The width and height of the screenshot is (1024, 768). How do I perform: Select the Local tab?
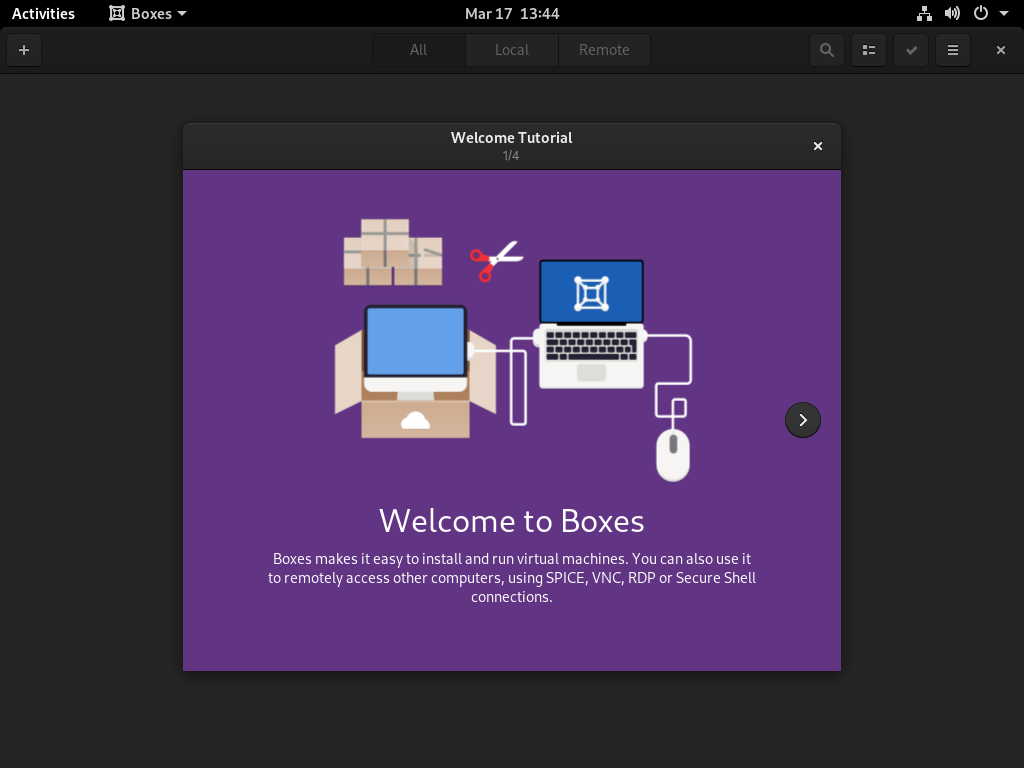tap(512, 50)
